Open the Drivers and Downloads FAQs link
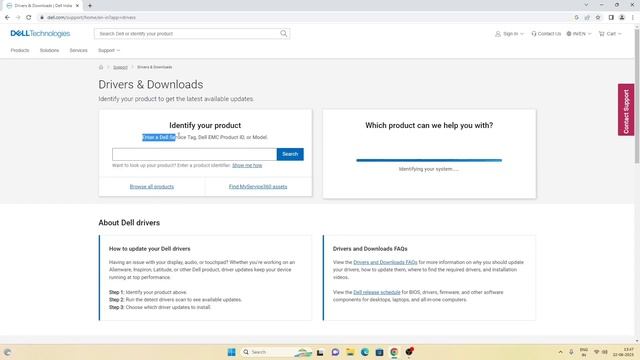The height and width of the screenshot is (360, 640). [x=385, y=262]
